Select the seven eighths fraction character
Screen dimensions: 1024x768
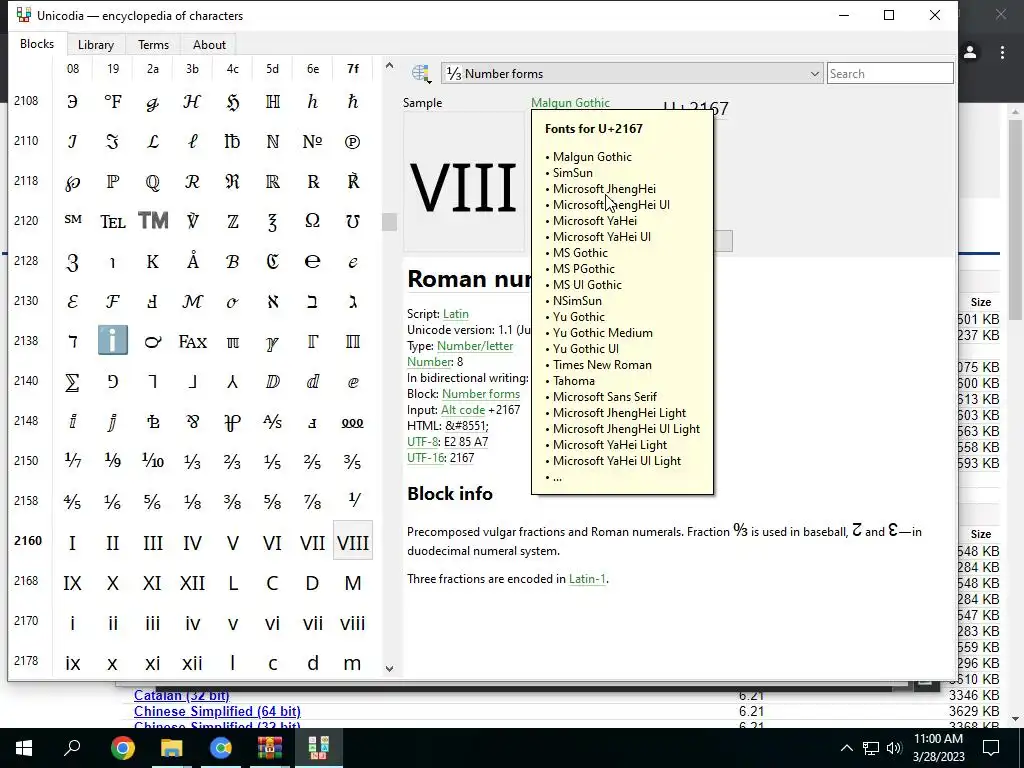point(313,502)
